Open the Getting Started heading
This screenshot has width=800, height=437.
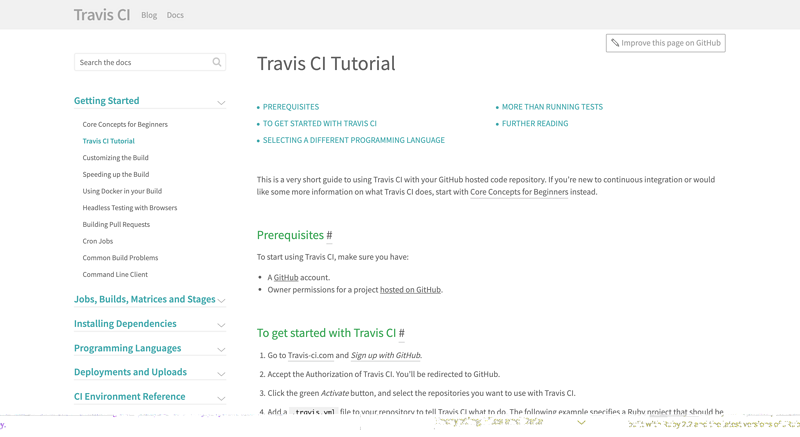[107, 100]
